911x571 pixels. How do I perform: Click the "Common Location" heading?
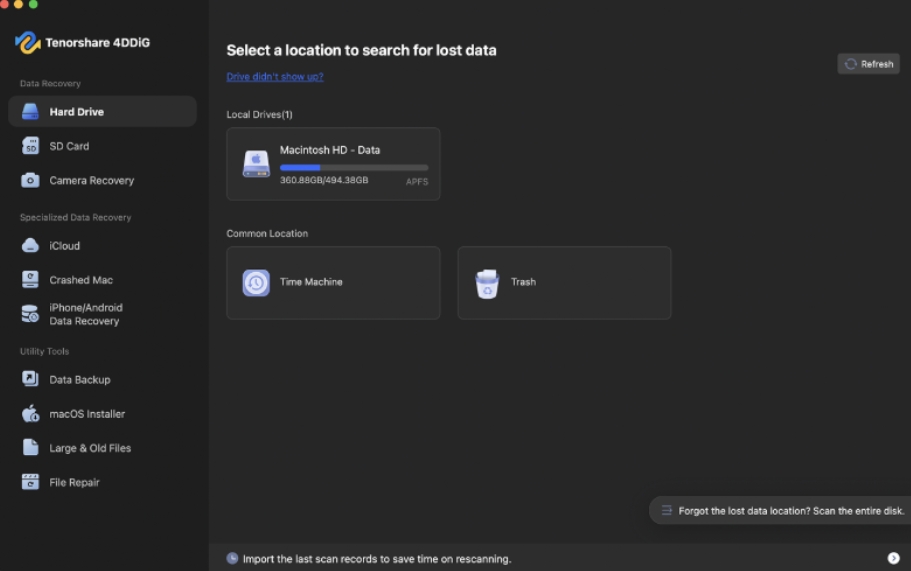267,234
